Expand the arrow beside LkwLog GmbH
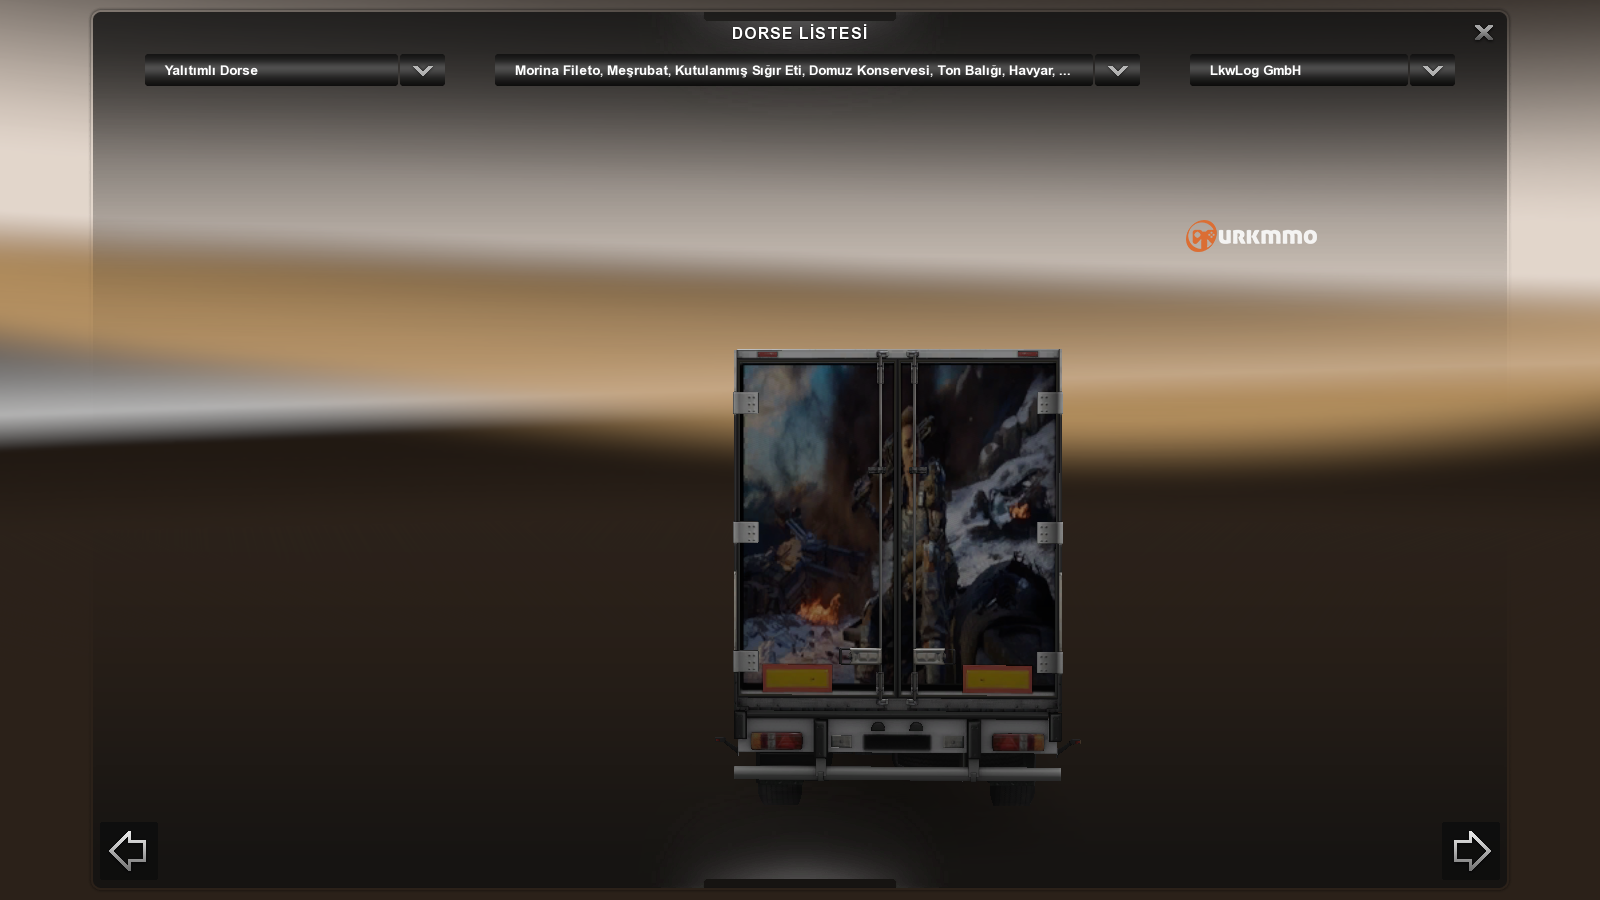 coord(1432,70)
